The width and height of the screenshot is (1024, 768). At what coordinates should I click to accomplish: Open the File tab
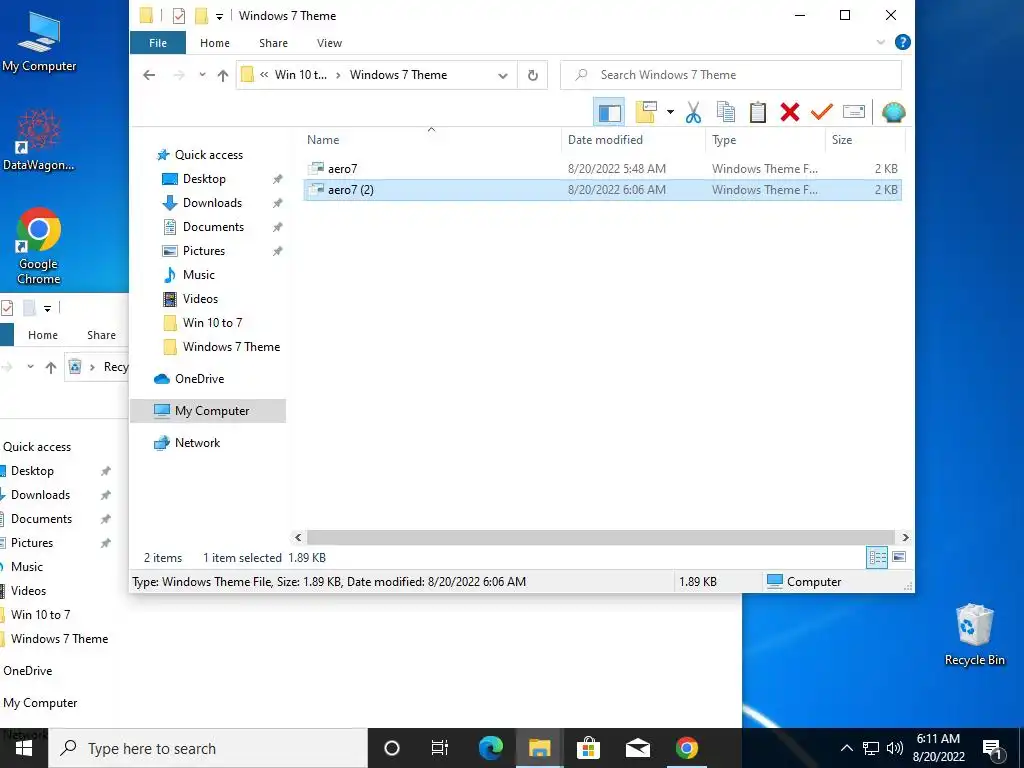tap(158, 43)
